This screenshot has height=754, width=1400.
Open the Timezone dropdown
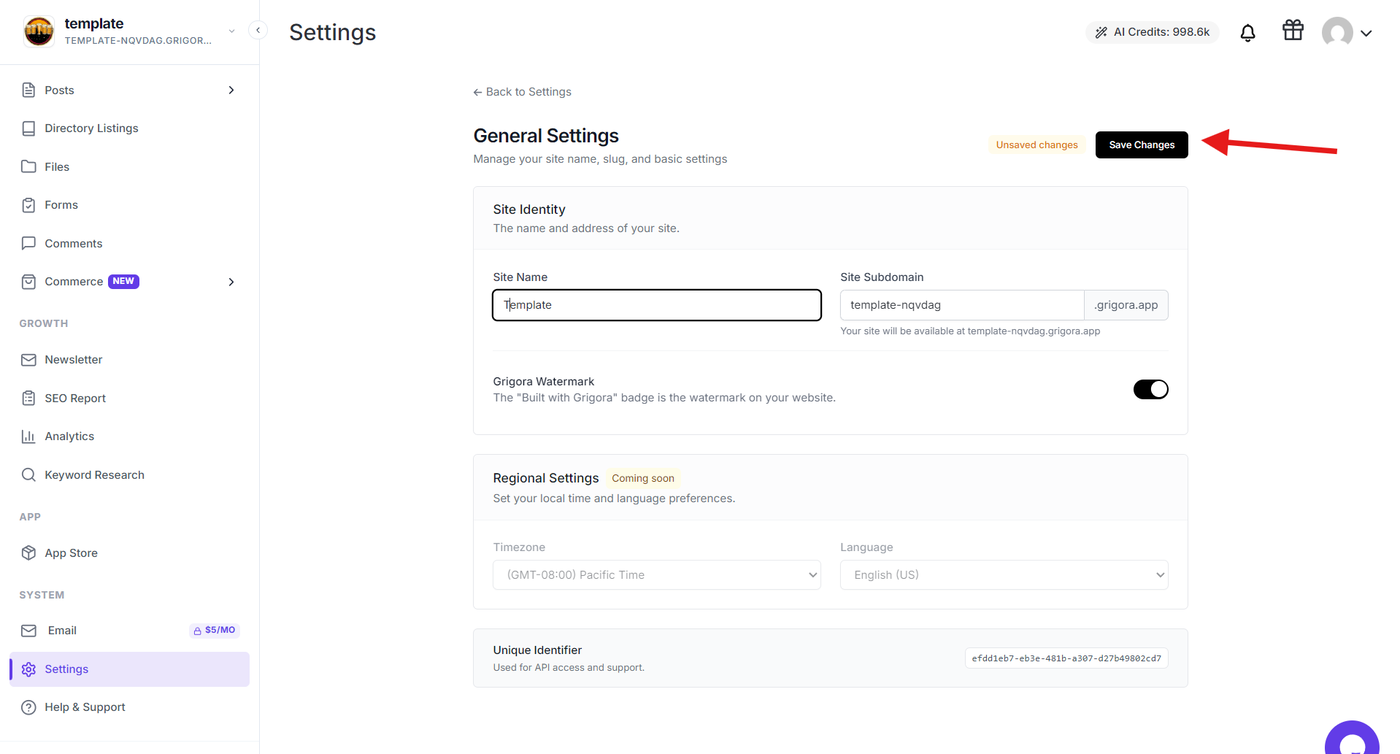[x=656, y=575]
